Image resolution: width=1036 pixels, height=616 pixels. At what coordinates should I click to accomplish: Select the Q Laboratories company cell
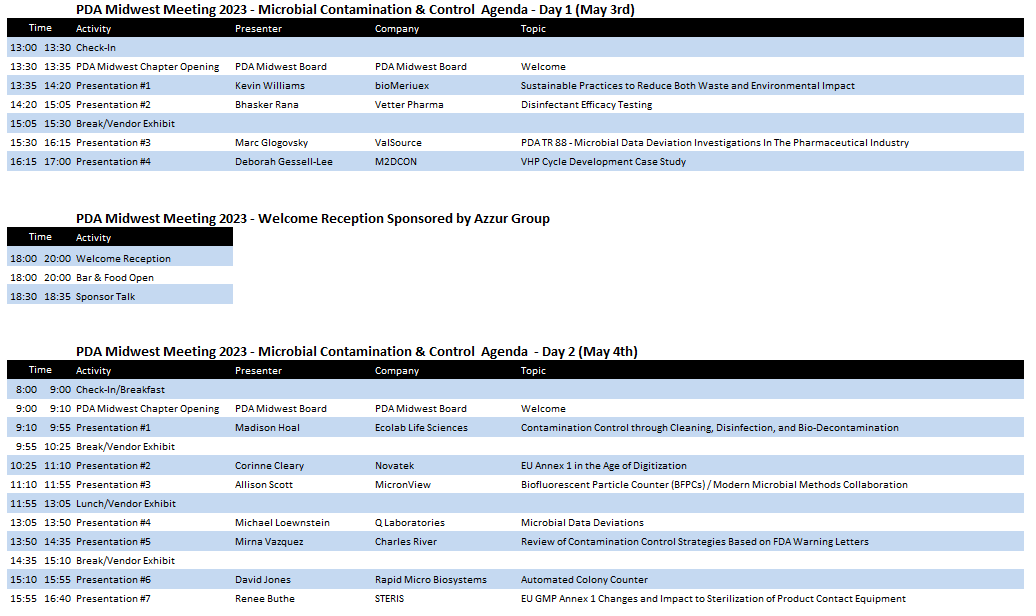[410, 523]
